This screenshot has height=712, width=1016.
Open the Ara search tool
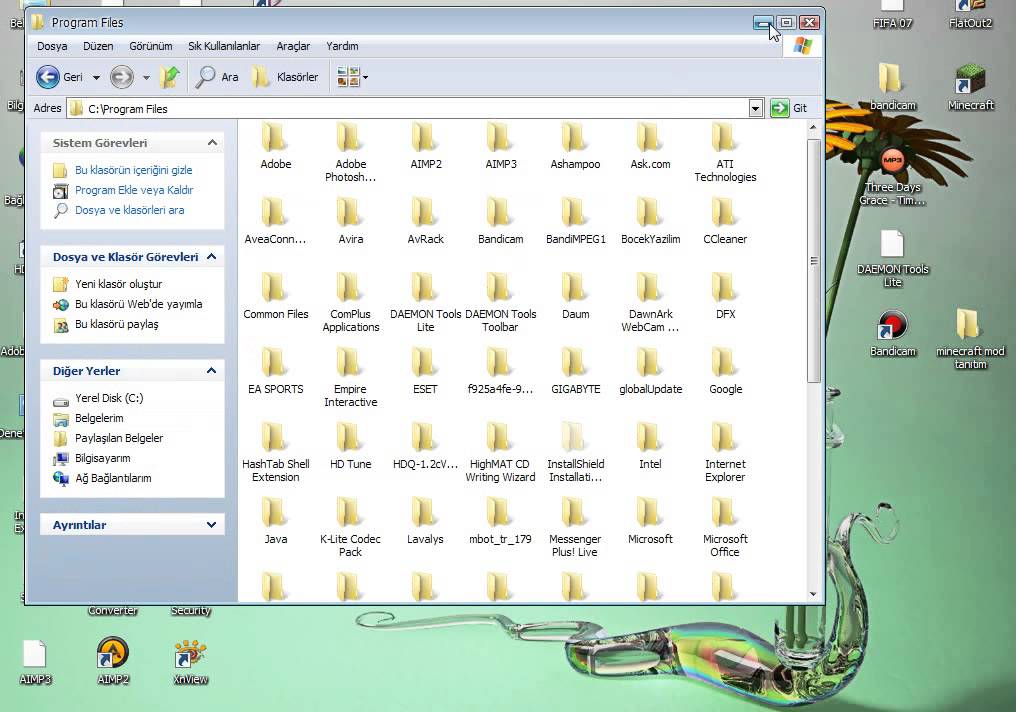pyautogui.click(x=217, y=77)
